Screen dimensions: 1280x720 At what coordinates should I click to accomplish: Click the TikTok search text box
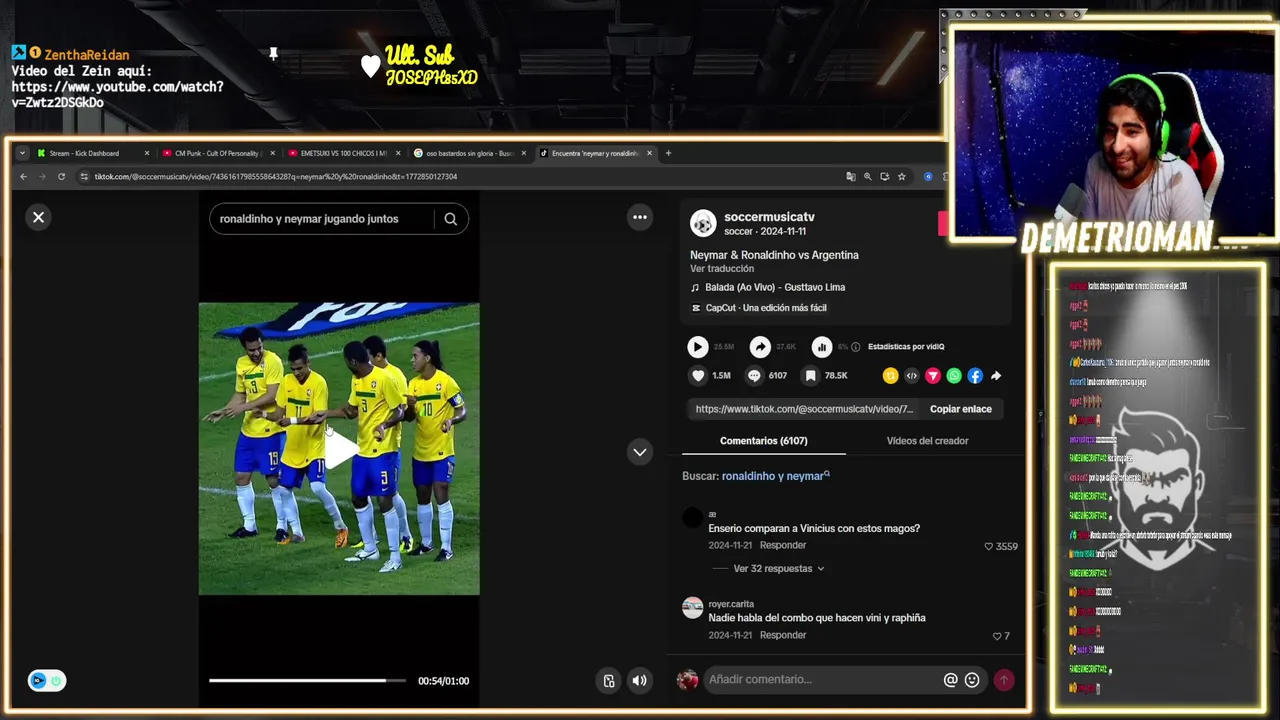click(322, 219)
